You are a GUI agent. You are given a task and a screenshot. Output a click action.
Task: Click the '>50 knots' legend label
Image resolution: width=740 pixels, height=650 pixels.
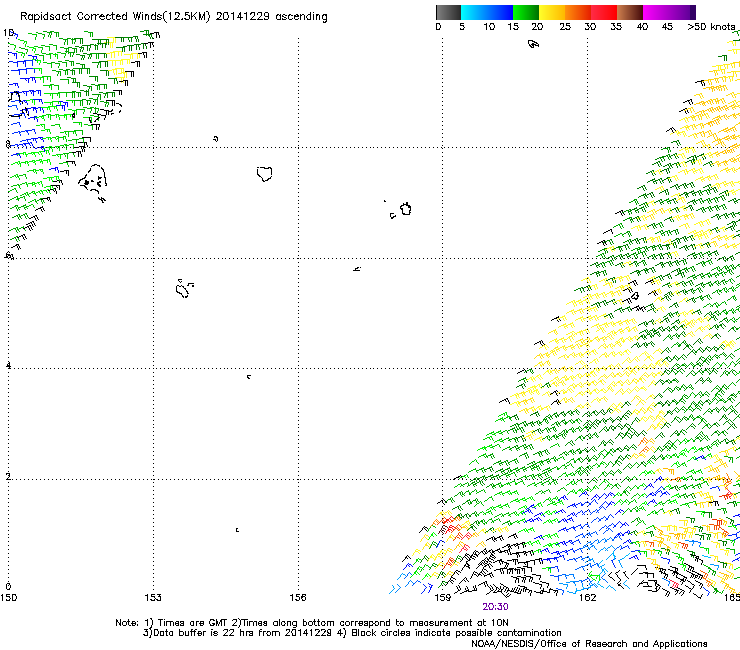pyautogui.click(x=711, y=27)
